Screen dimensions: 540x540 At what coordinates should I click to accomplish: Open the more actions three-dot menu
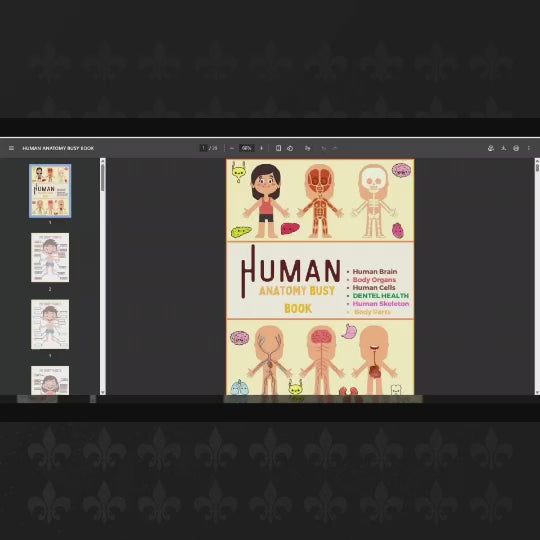(x=529, y=148)
